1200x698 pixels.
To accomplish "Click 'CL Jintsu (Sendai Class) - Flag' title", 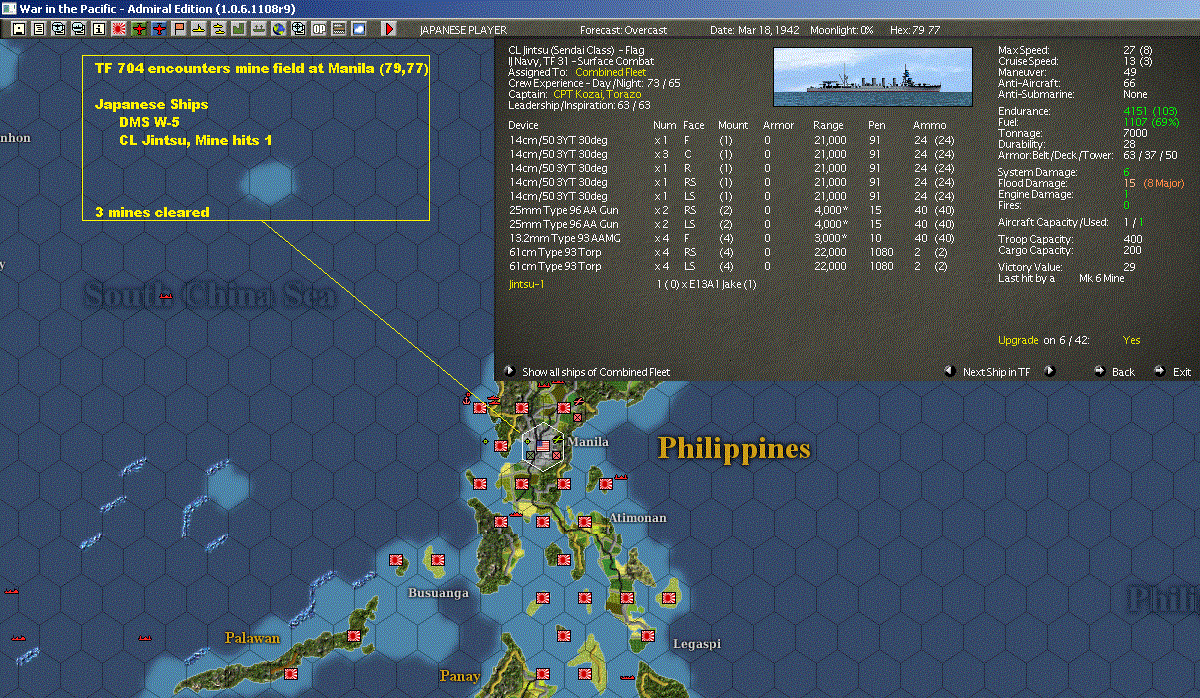I will (x=576, y=50).
